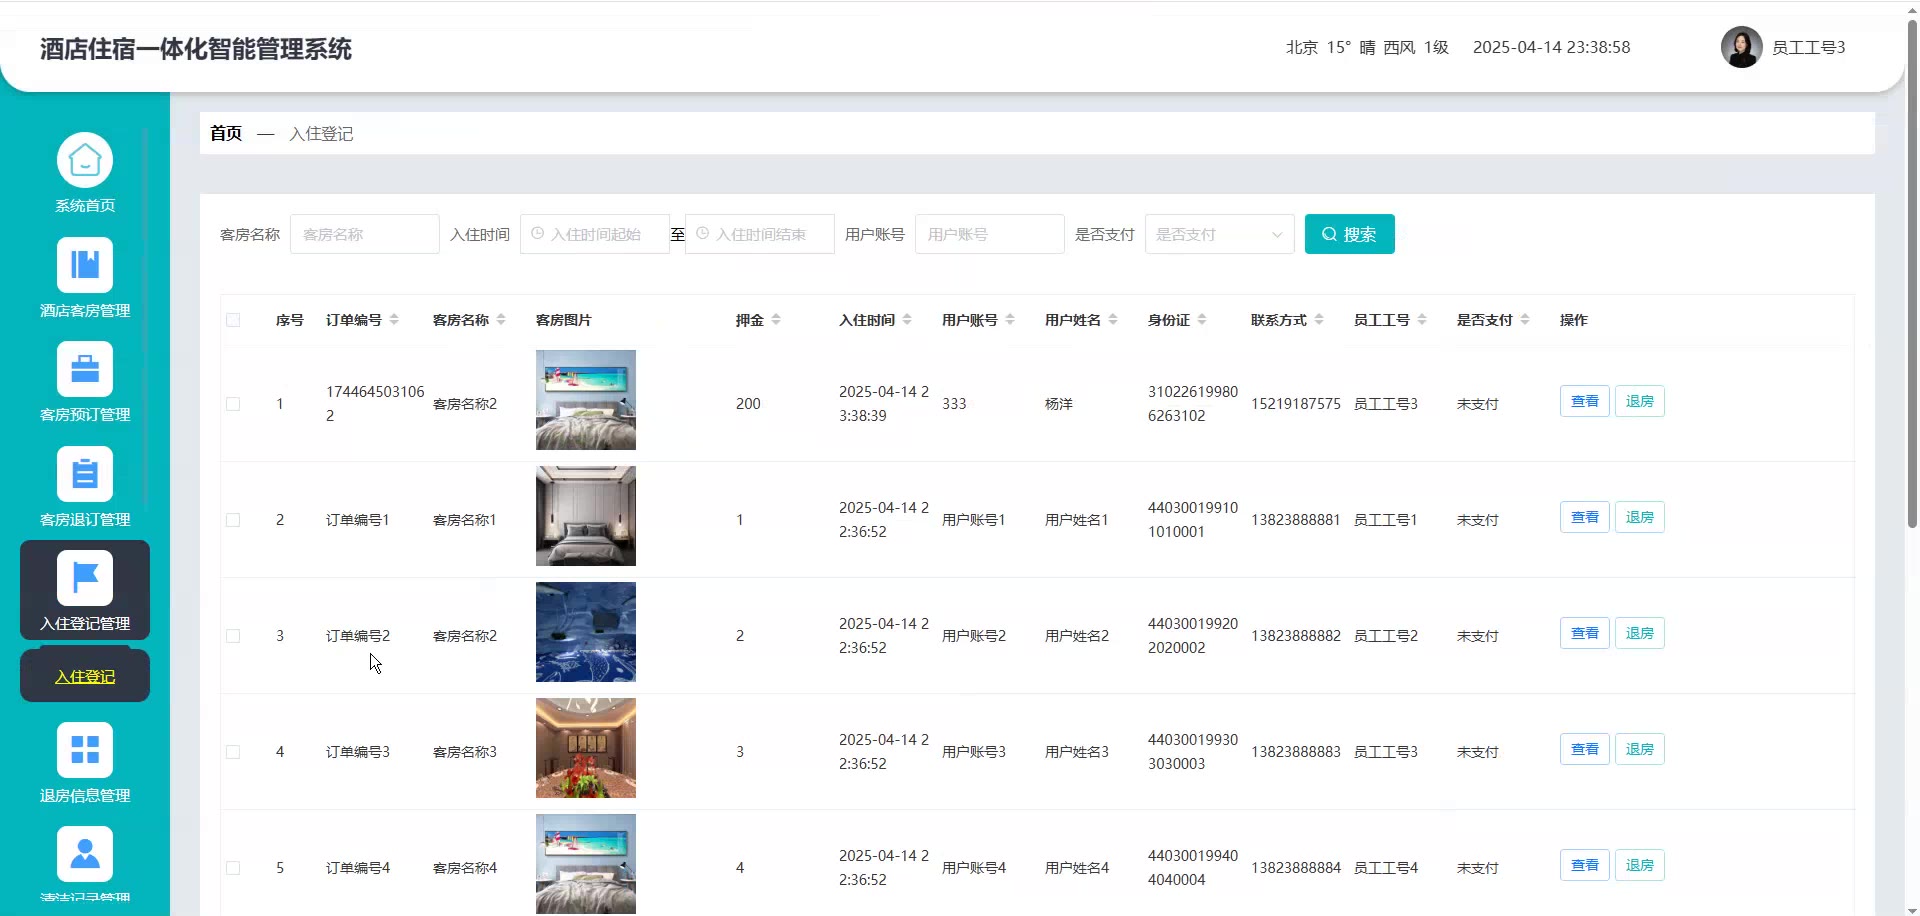Screen dimensions: 1920x916
Task: Open 客房预订管理 briefcase icon
Action: pos(85,370)
